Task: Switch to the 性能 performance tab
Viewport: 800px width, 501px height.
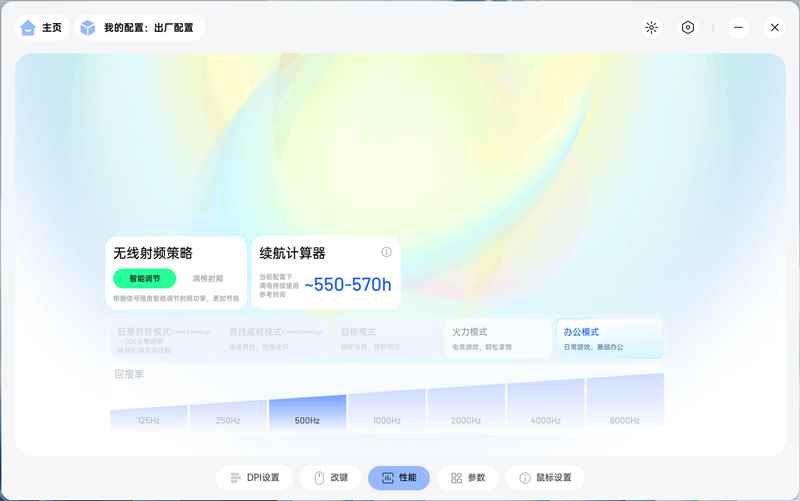Action: [x=399, y=478]
